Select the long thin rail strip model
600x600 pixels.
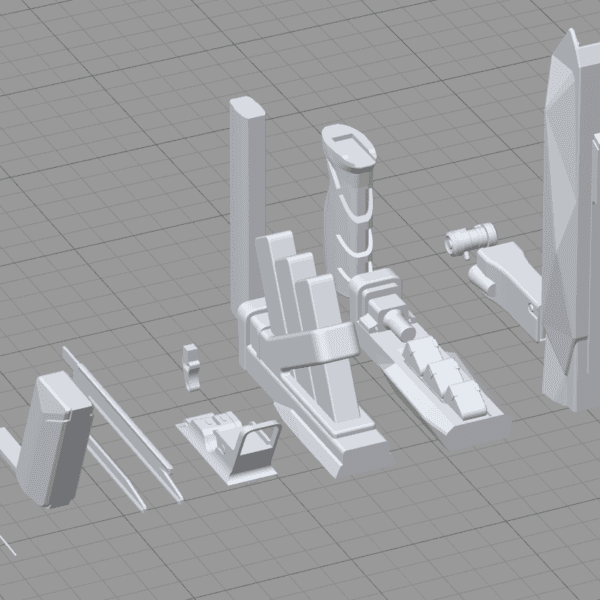pyautogui.click(x=122, y=425)
